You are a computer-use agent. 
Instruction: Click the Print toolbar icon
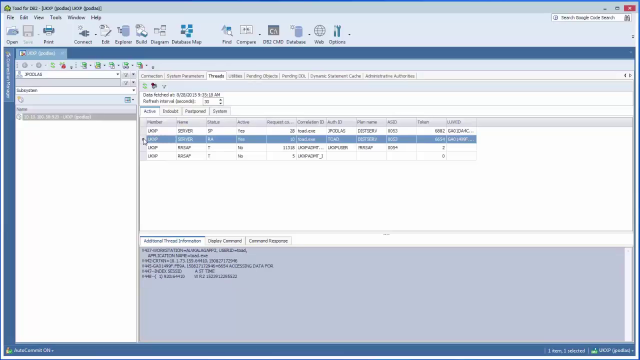click(x=49, y=34)
